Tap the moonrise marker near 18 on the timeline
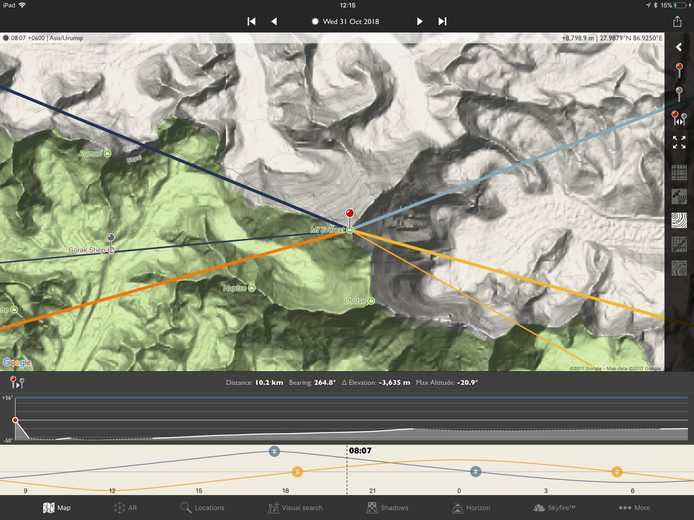Image resolution: width=694 pixels, height=520 pixels. 274,451
